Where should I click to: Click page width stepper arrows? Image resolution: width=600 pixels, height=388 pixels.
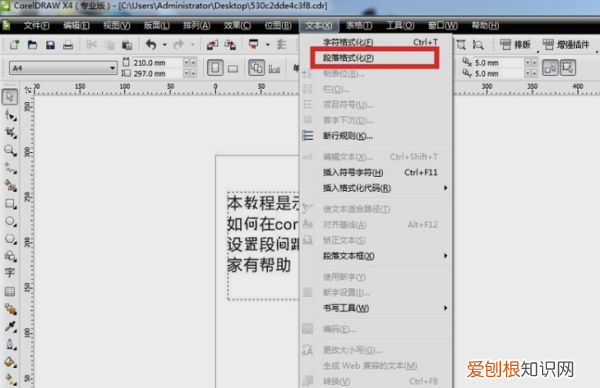[190, 62]
